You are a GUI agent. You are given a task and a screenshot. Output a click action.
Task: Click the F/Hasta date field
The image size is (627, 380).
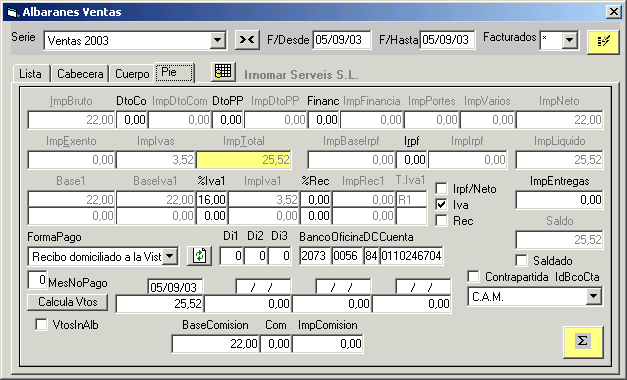(x=447, y=40)
